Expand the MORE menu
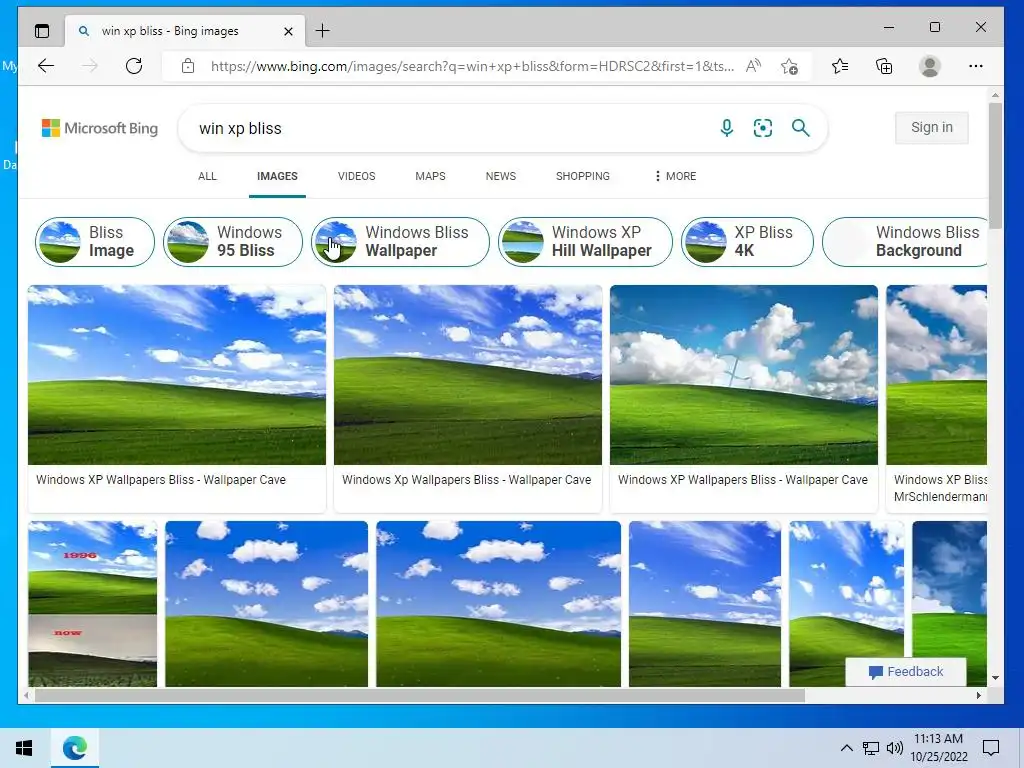Screen dimensions: 1024x768 click(675, 176)
